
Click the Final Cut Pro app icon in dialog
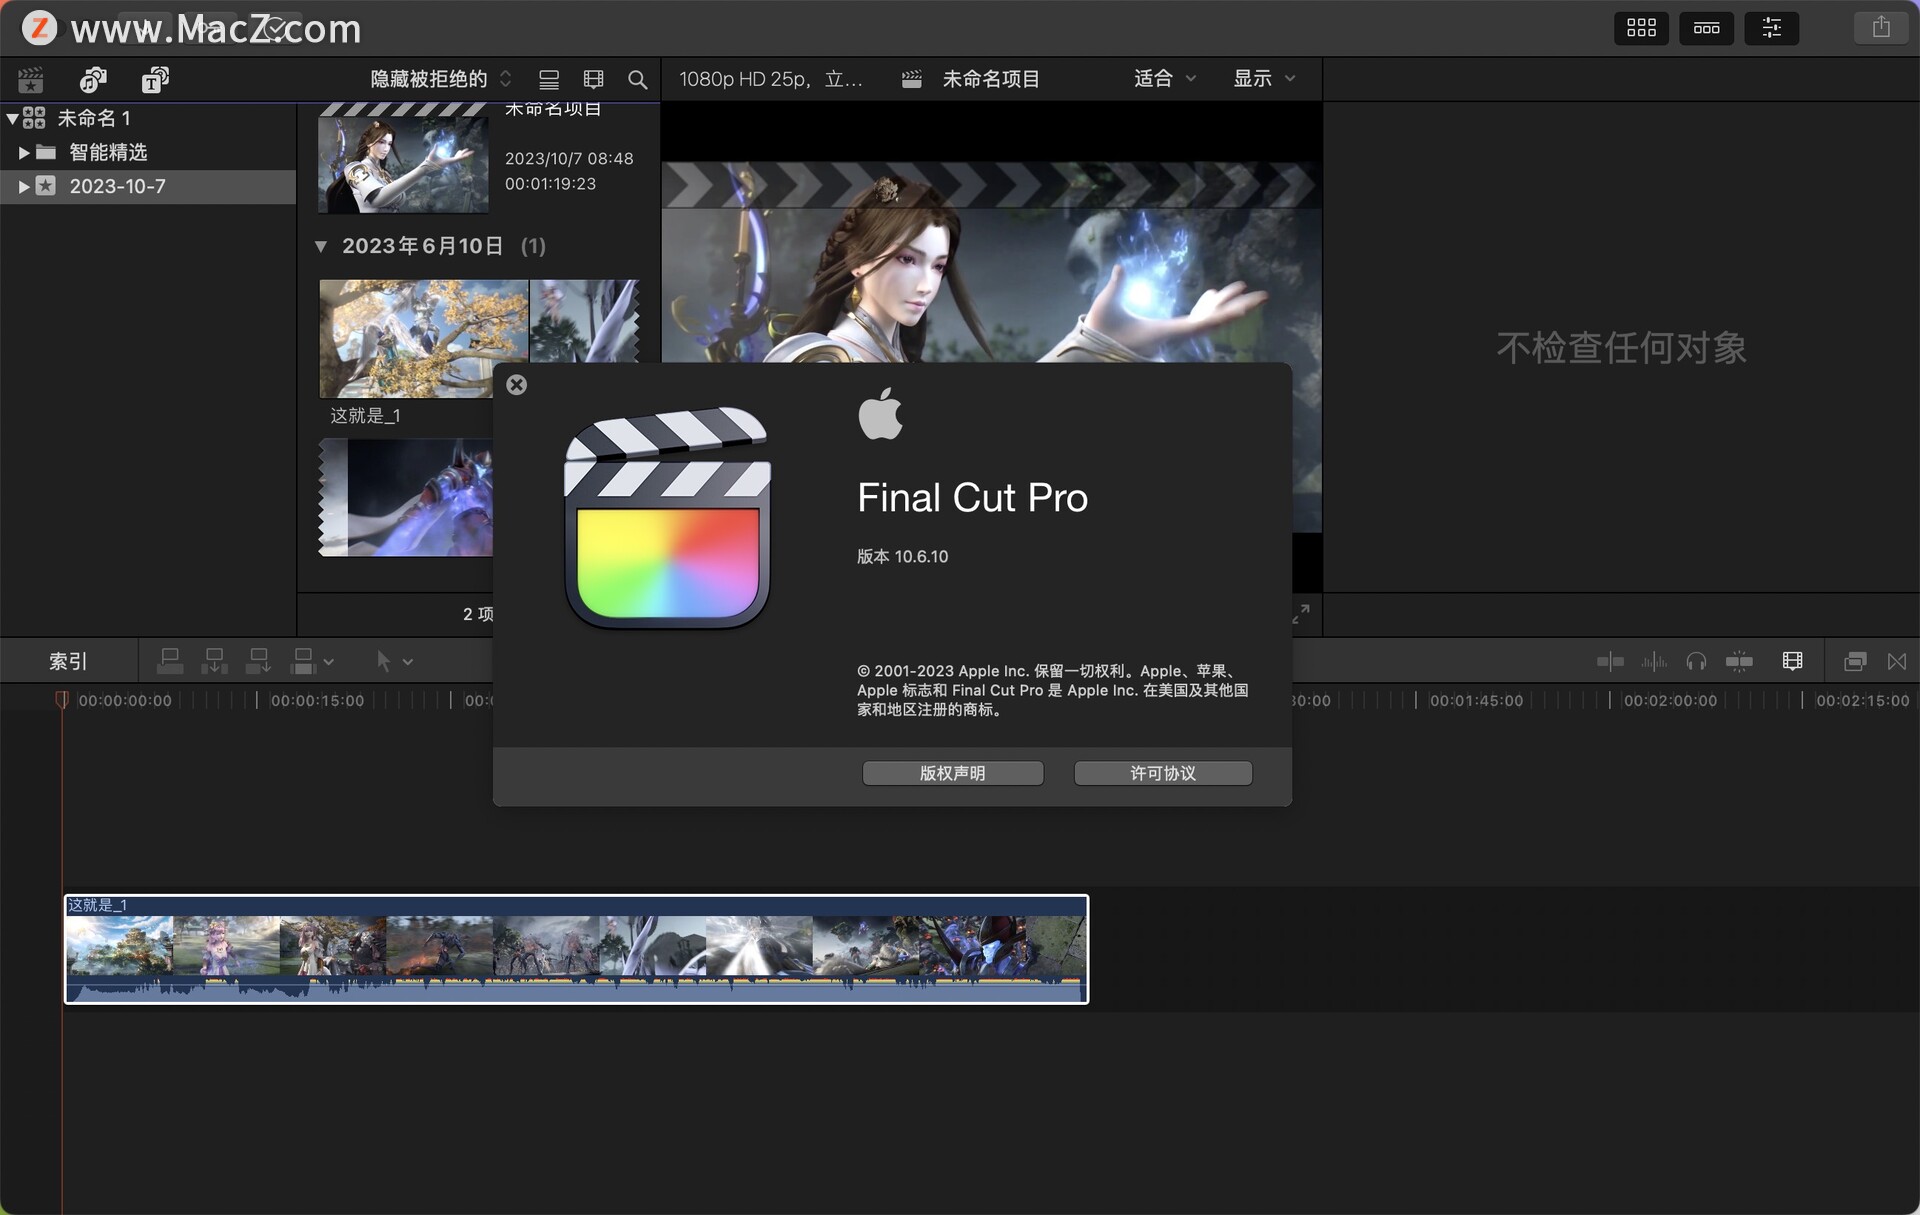coord(668,518)
